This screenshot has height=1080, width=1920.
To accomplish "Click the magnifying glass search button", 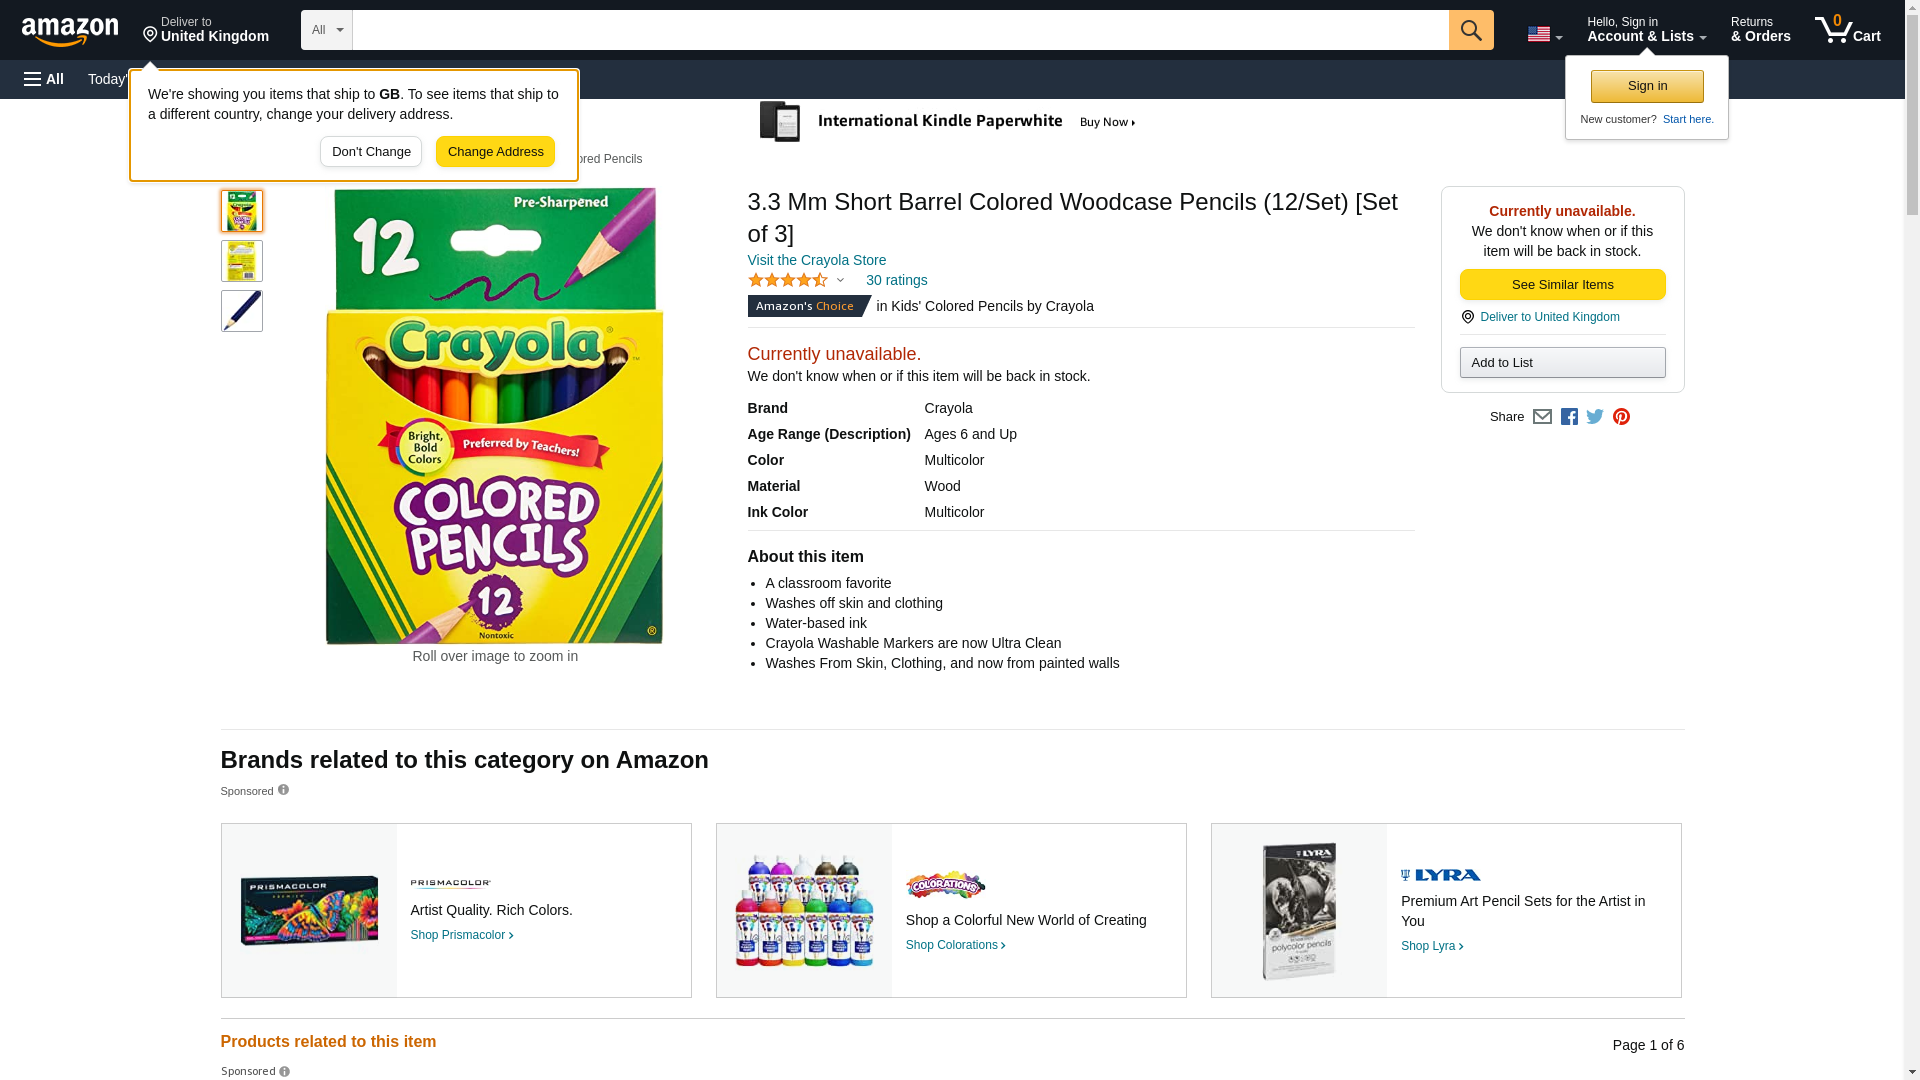I will (1470, 30).
